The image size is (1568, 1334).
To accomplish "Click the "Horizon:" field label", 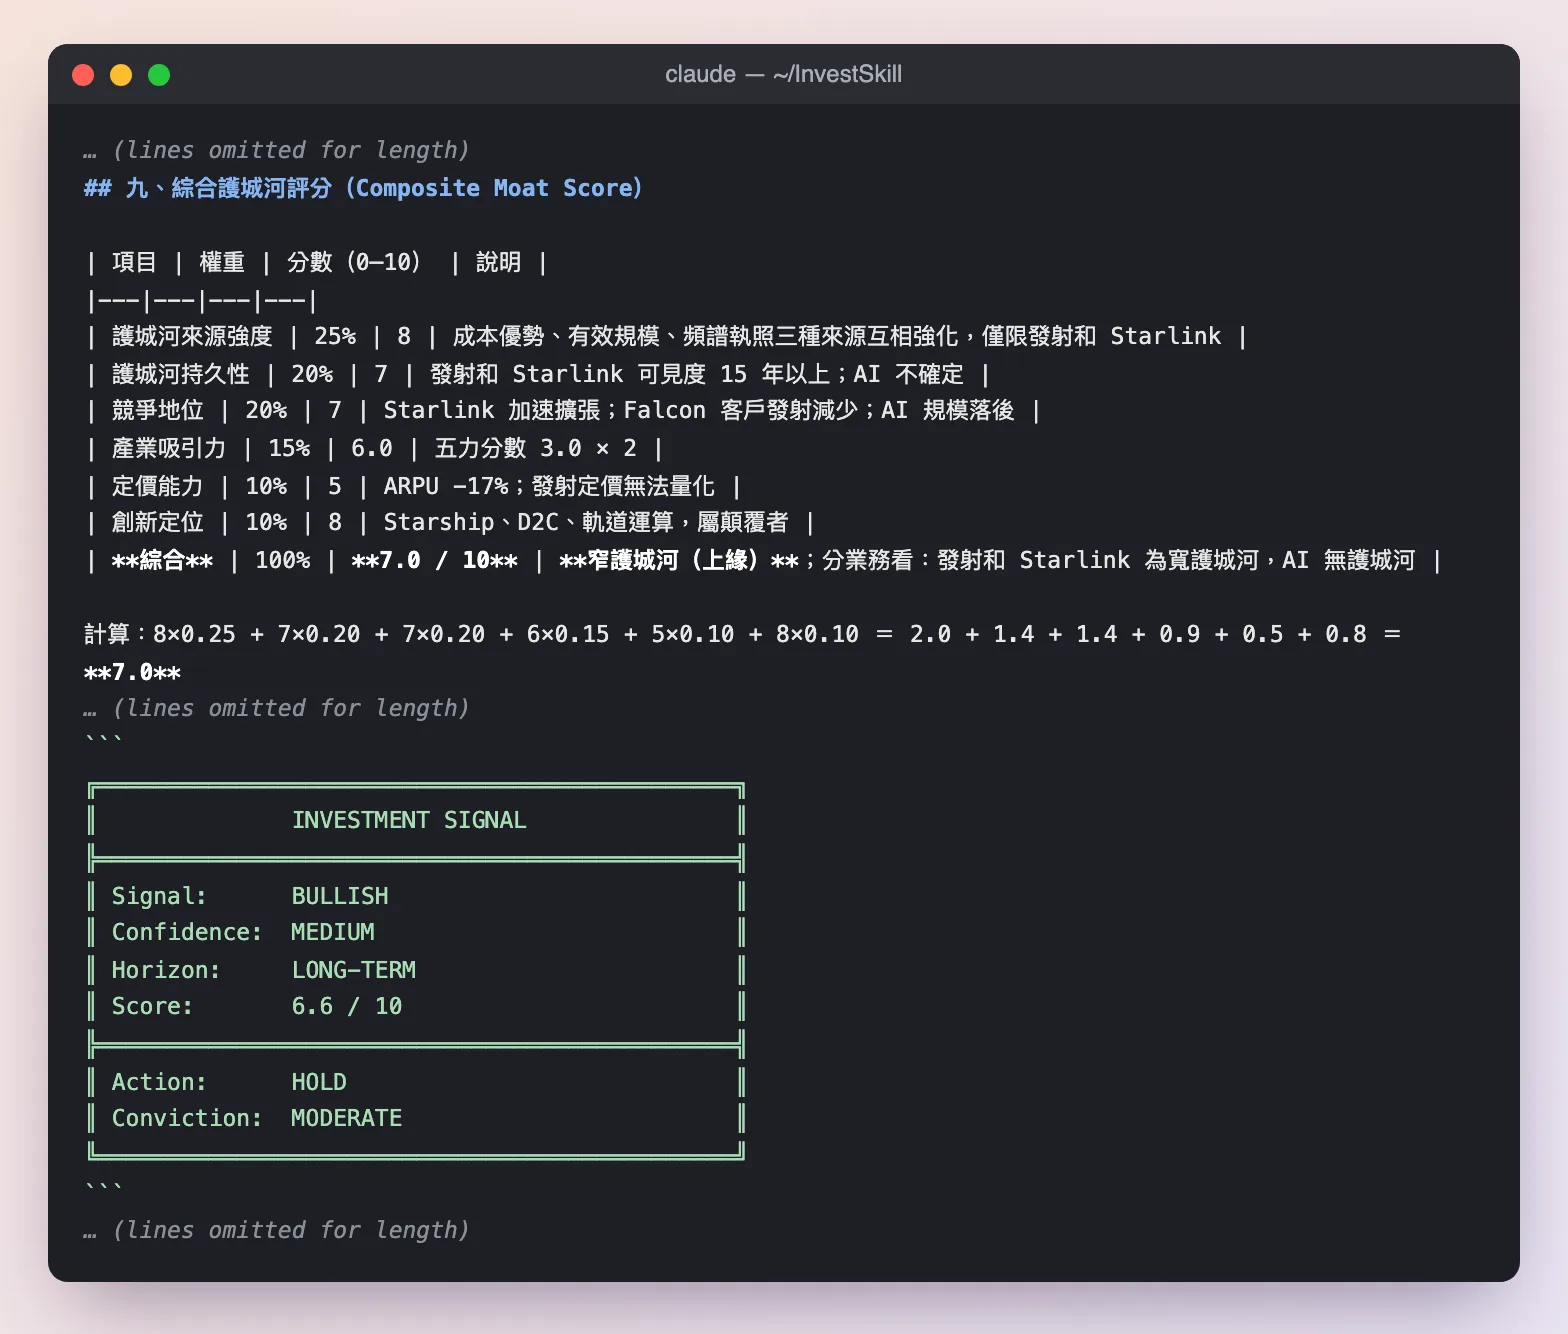I will (x=166, y=970).
